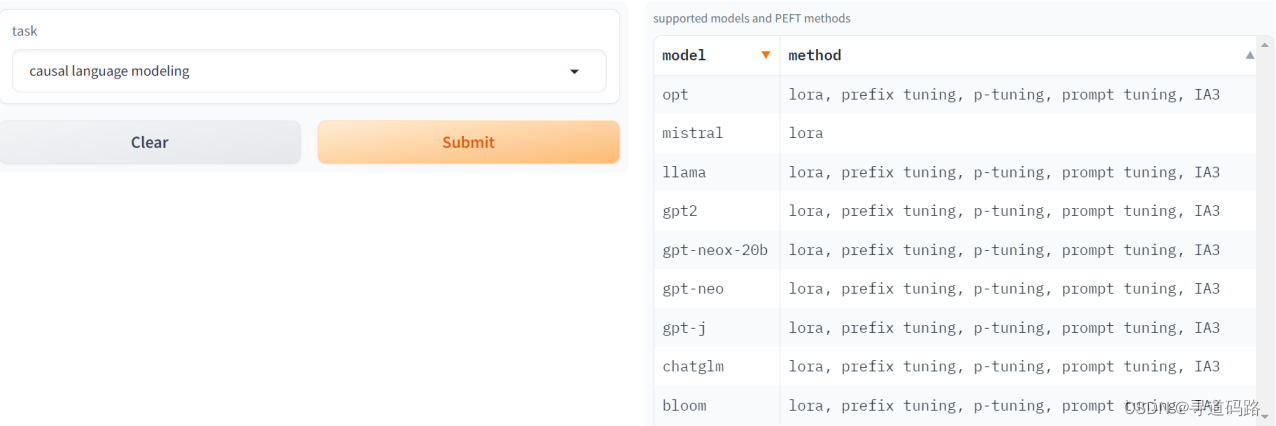Select the gpt2 model cell
Screen dimensions: 1276x426
point(717,211)
